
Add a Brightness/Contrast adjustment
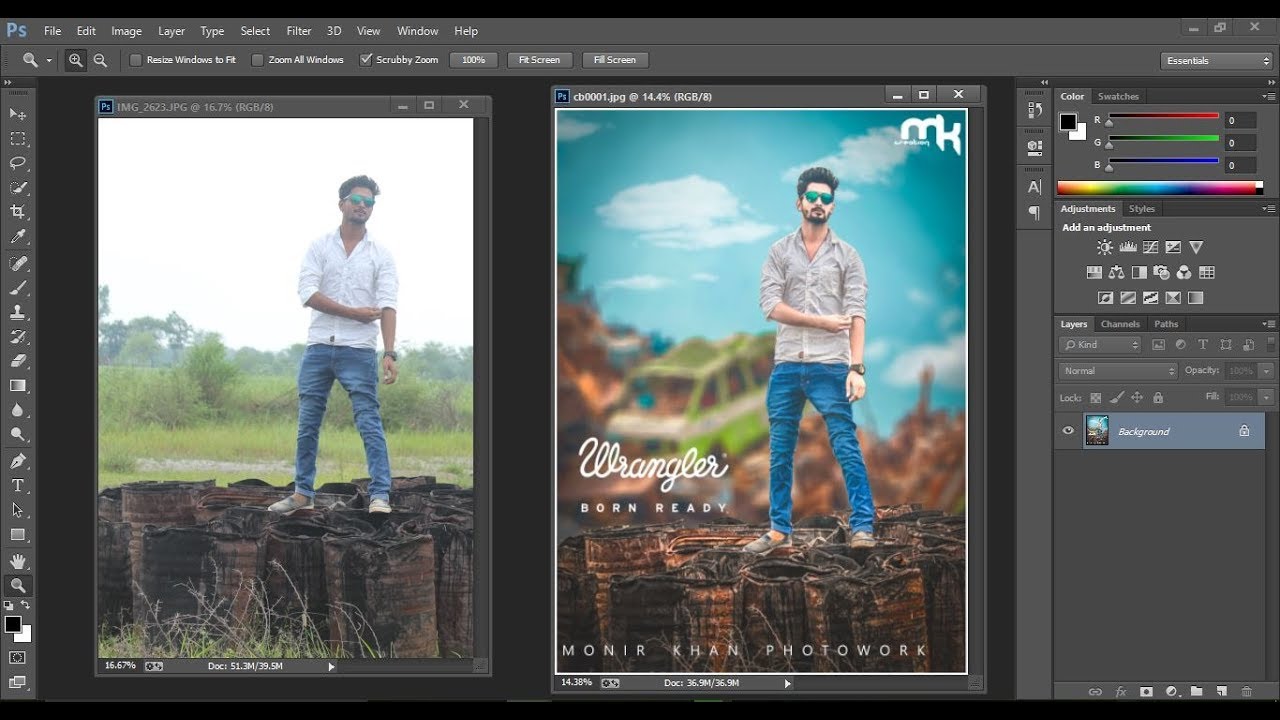coord(1104,247)
